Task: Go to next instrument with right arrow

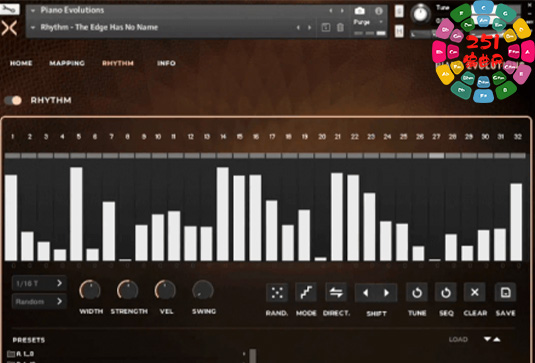Action: click(x=342, y=11)
